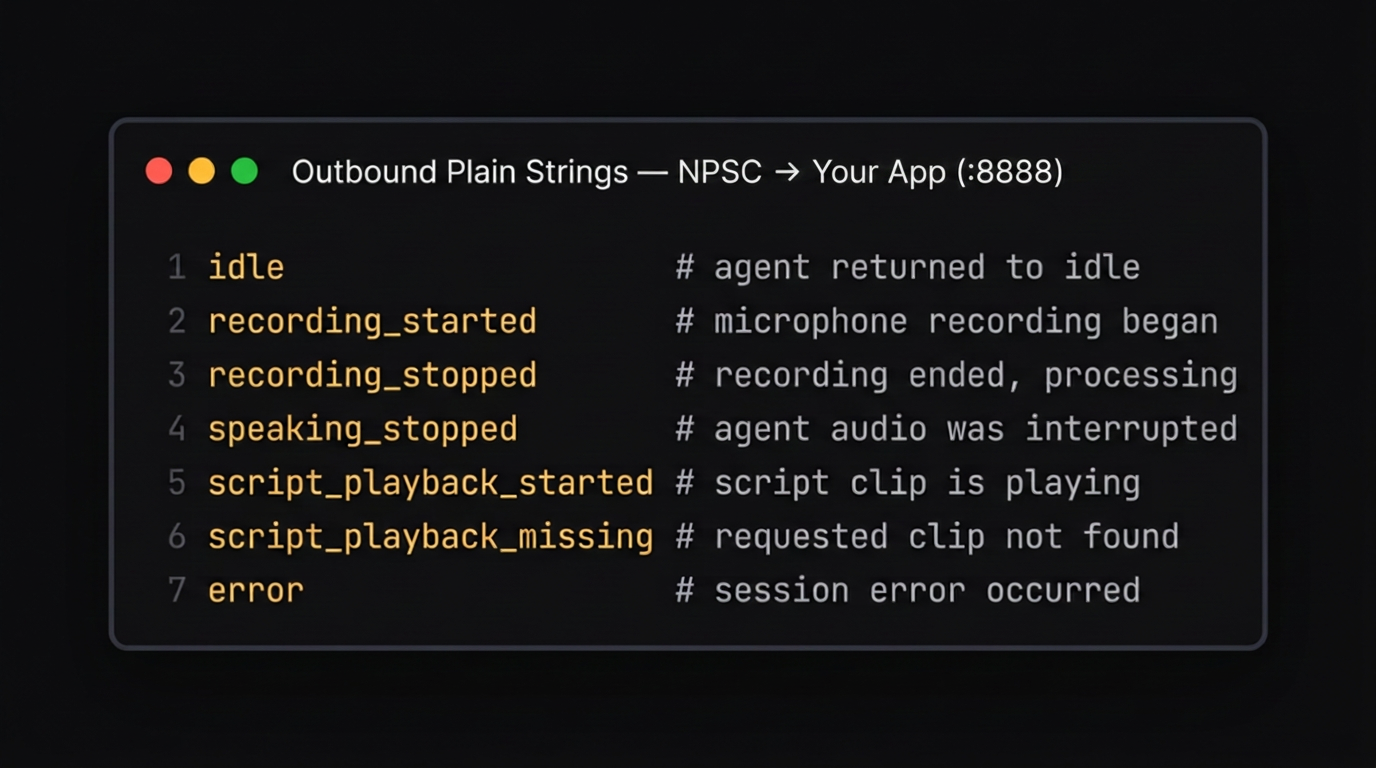Click the comment 'requested clip not found'
The width and height of the screenshot is (1376, 768).
coord(947,537)
